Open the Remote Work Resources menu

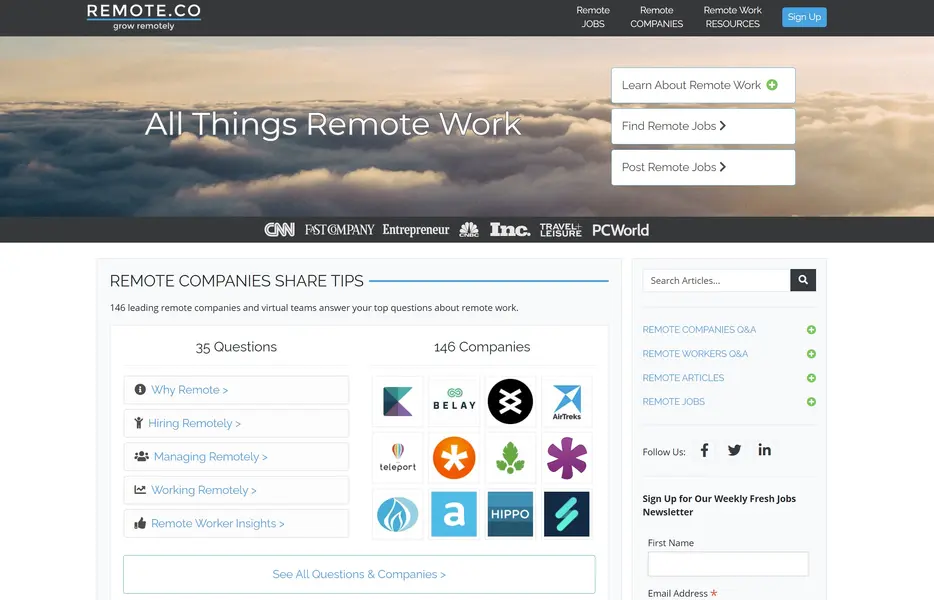coord(733,17)
